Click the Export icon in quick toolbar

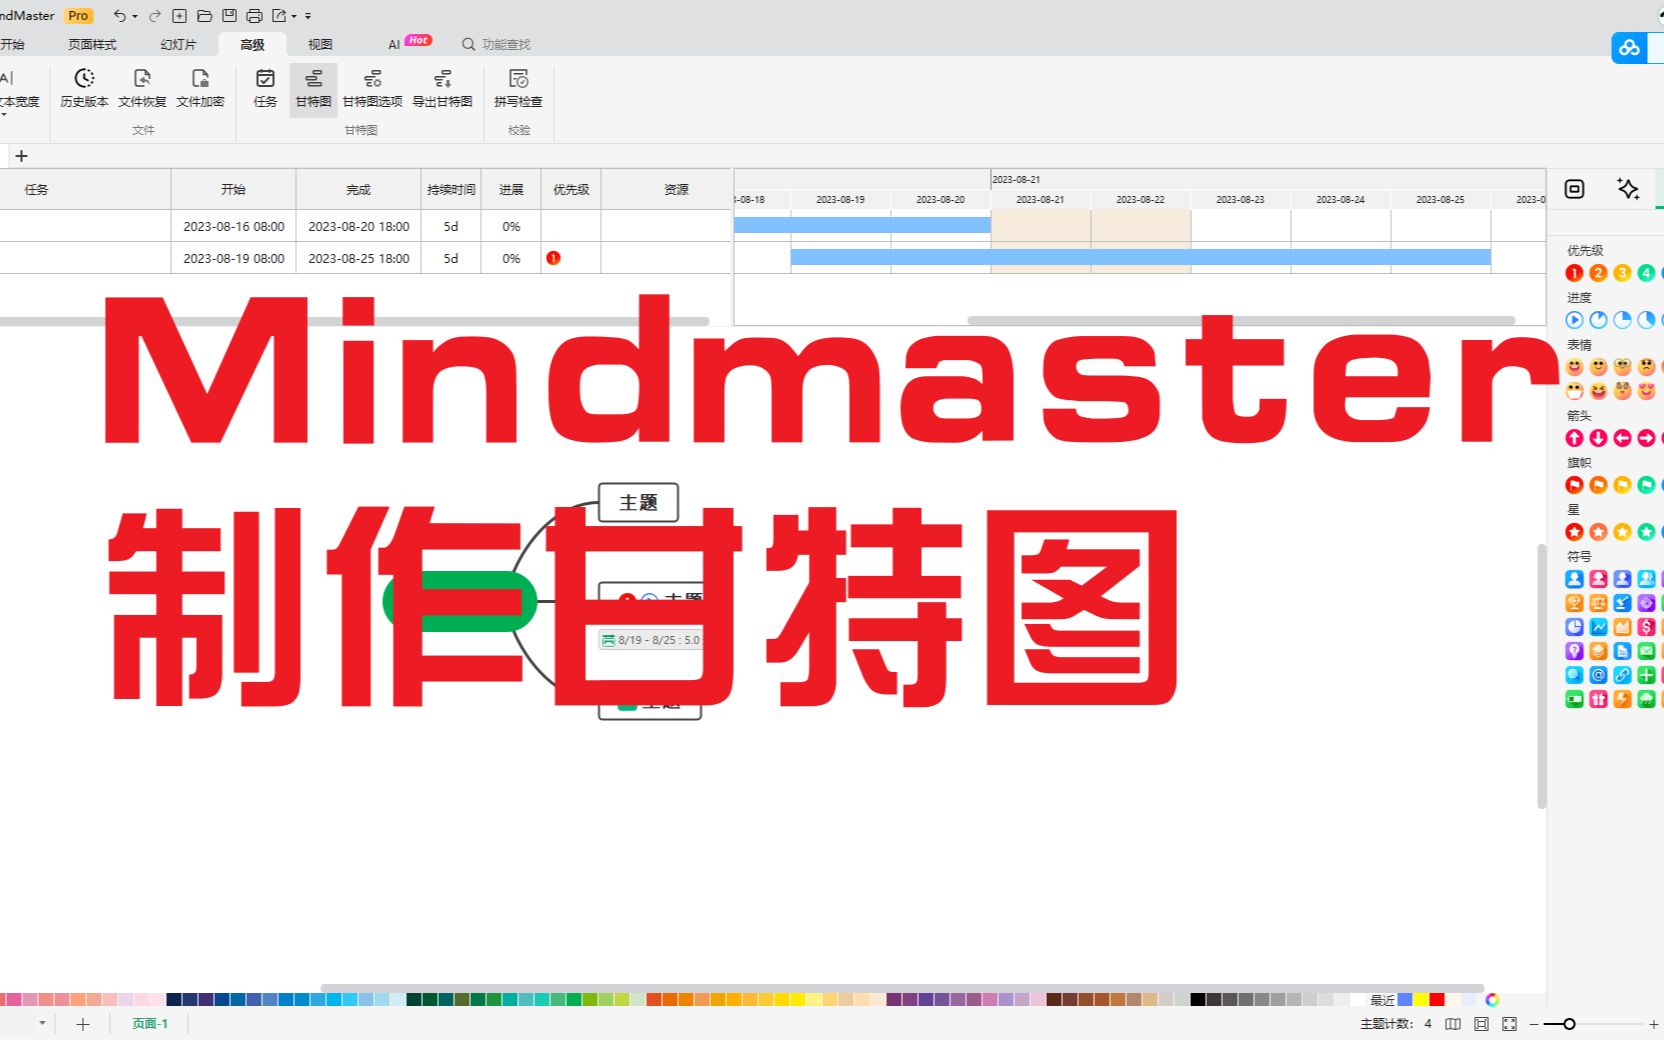click(x=279, y=16)
